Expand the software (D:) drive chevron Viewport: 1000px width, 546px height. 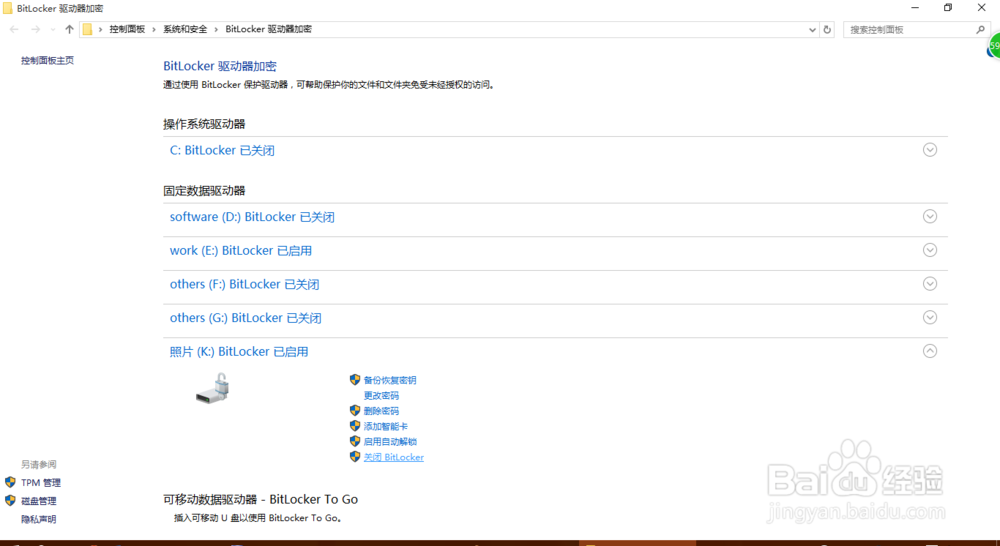[930, 216]
